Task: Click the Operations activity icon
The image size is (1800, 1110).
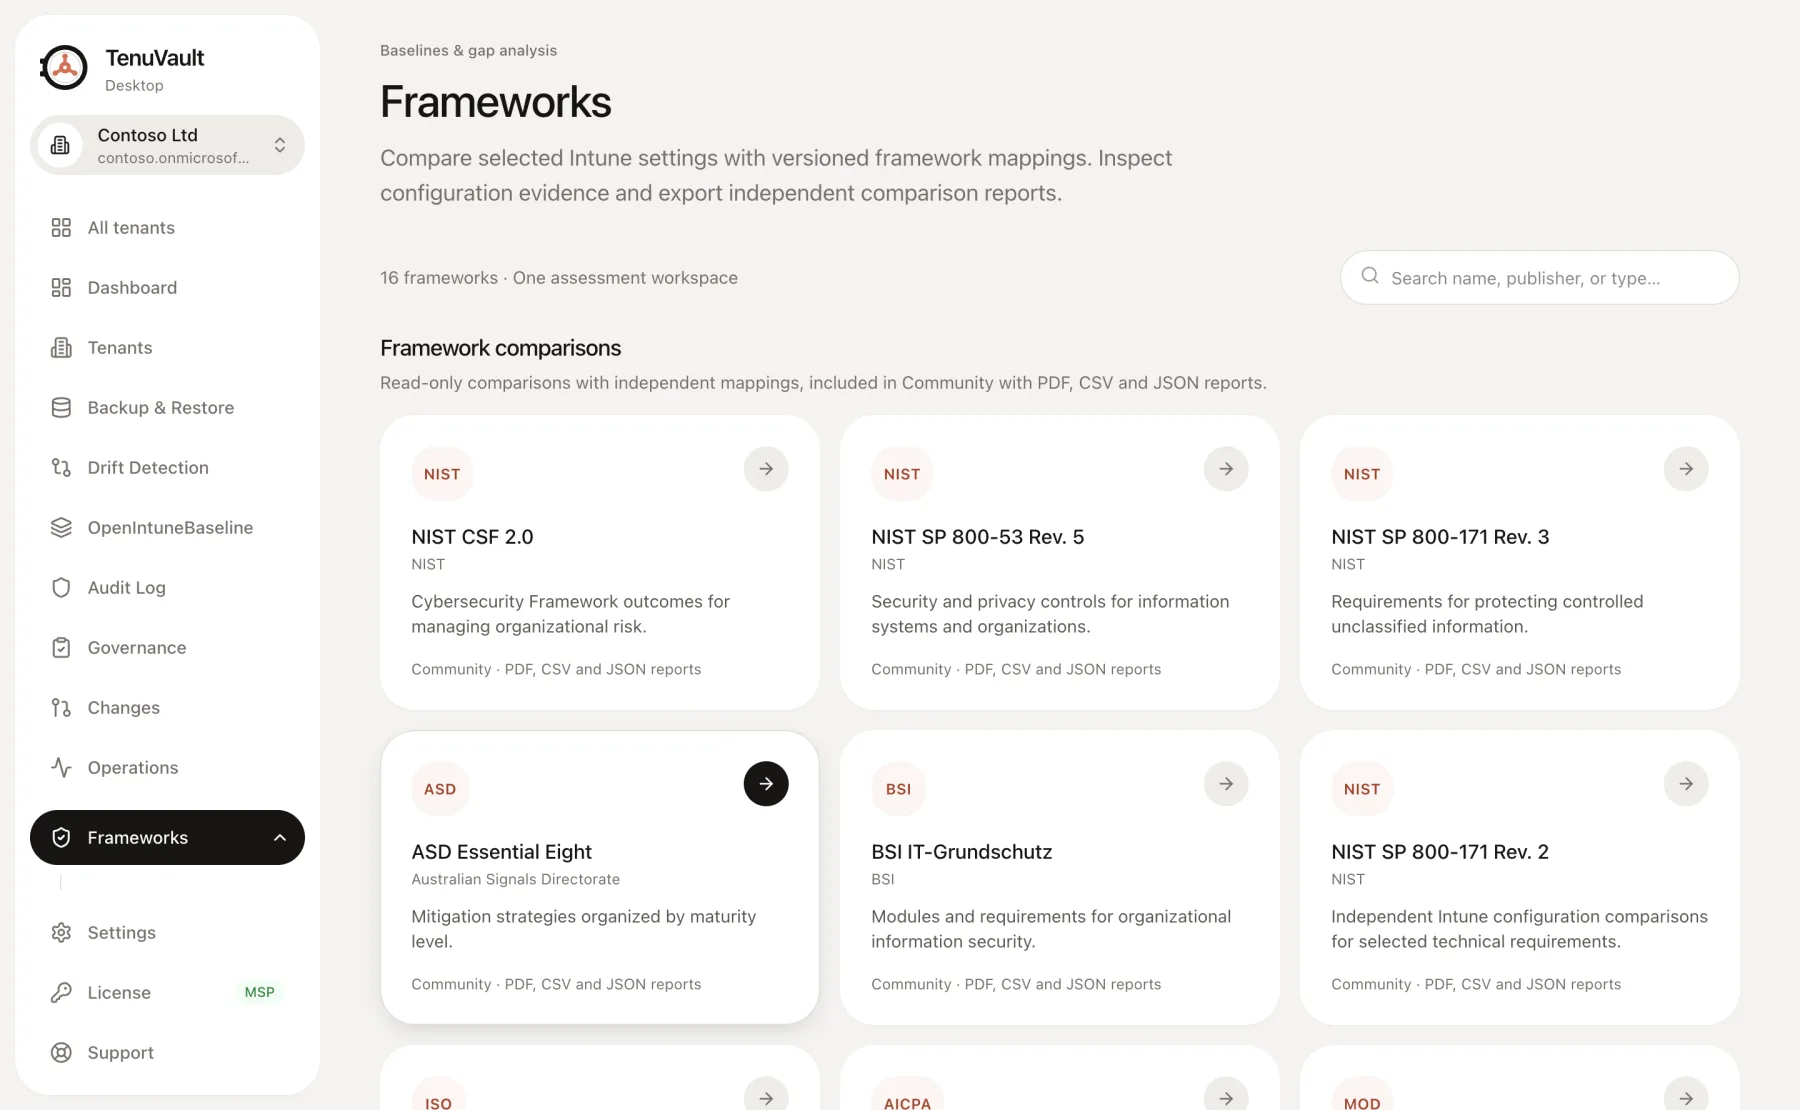Action: (61, 768)
